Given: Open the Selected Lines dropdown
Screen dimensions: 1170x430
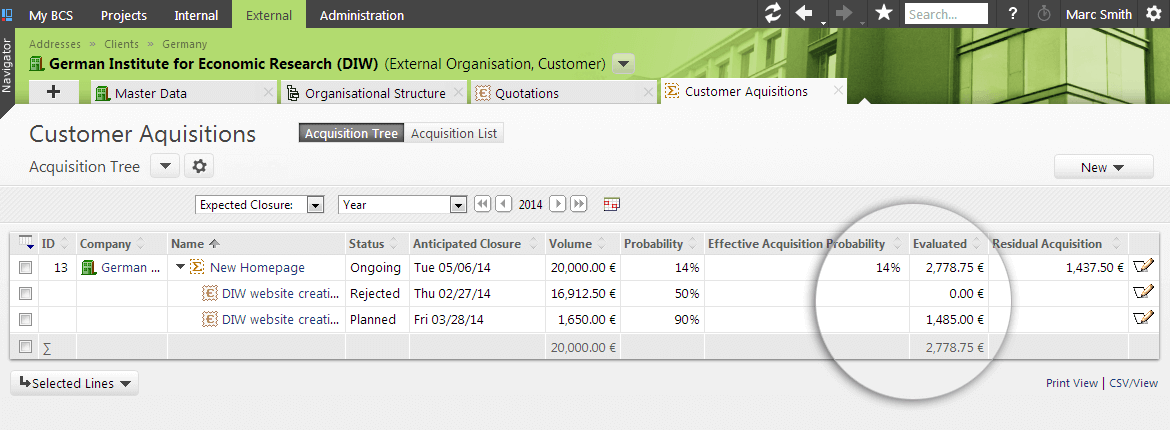Looking at the screenshot, I should coord(74,383).
